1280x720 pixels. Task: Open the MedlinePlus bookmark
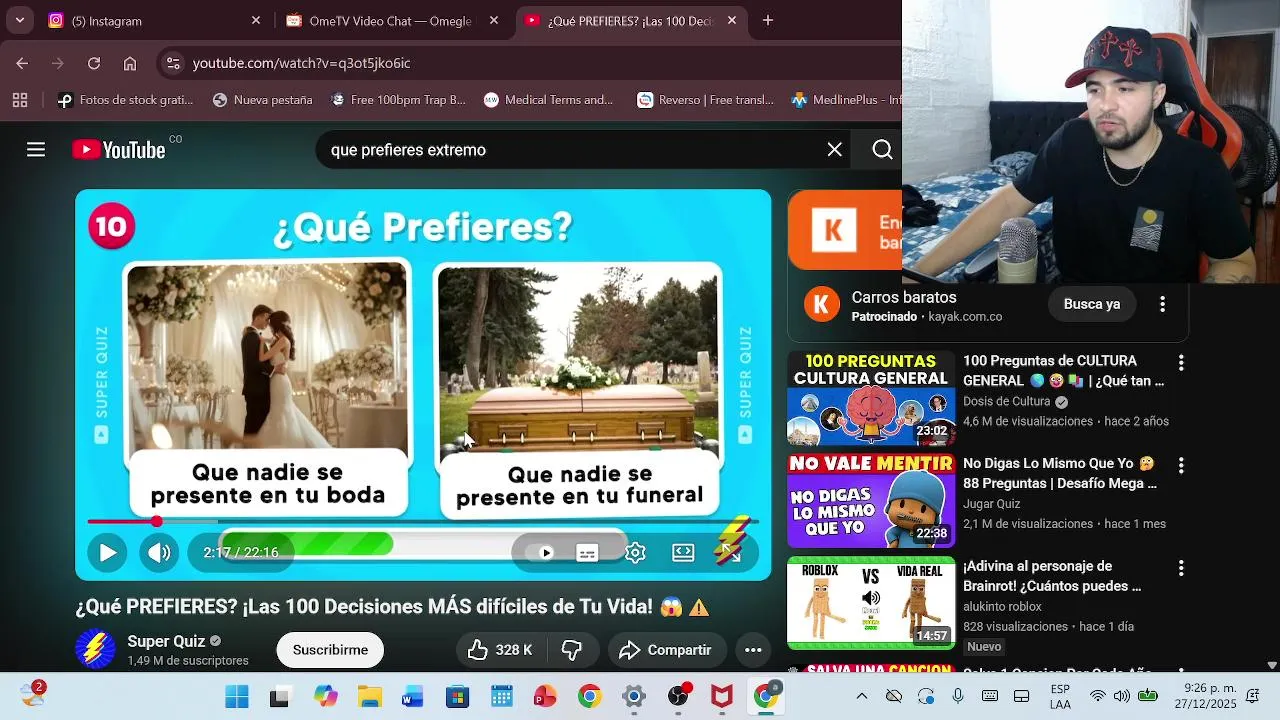click(846, 100)
